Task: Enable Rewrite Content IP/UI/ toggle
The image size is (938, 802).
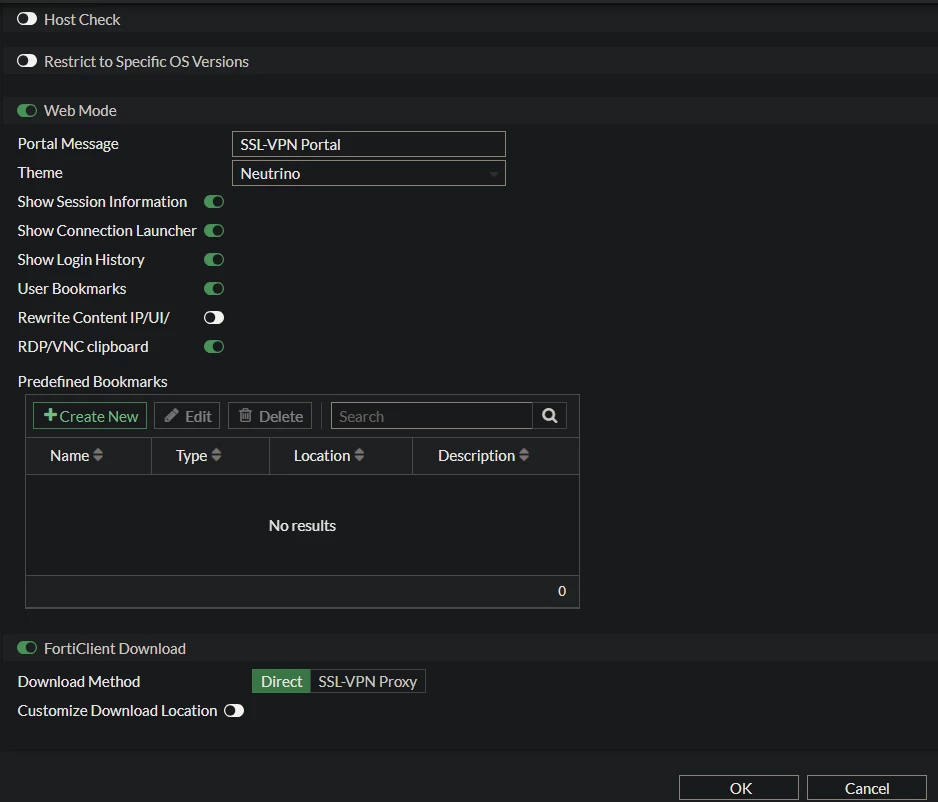Action: tap(214, 318)
